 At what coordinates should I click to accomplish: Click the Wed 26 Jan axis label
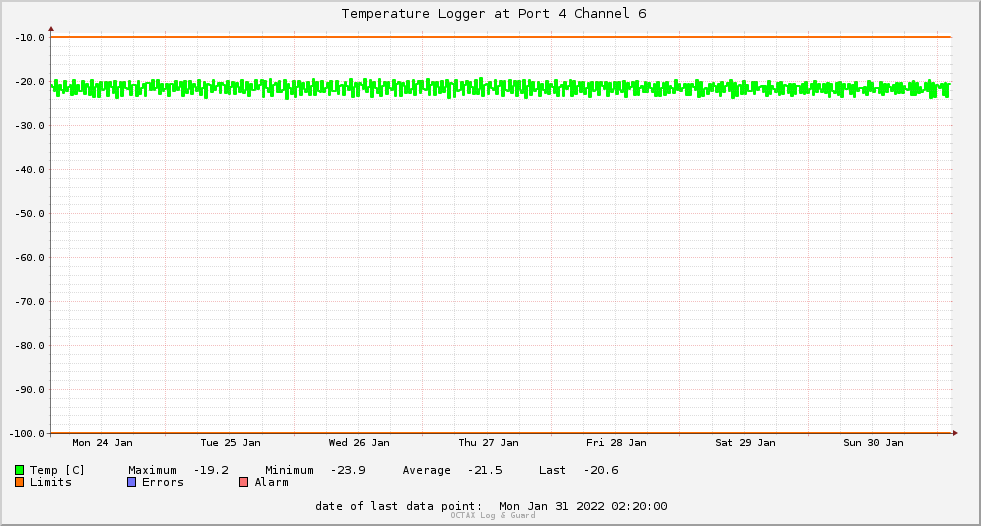point(359,443)
